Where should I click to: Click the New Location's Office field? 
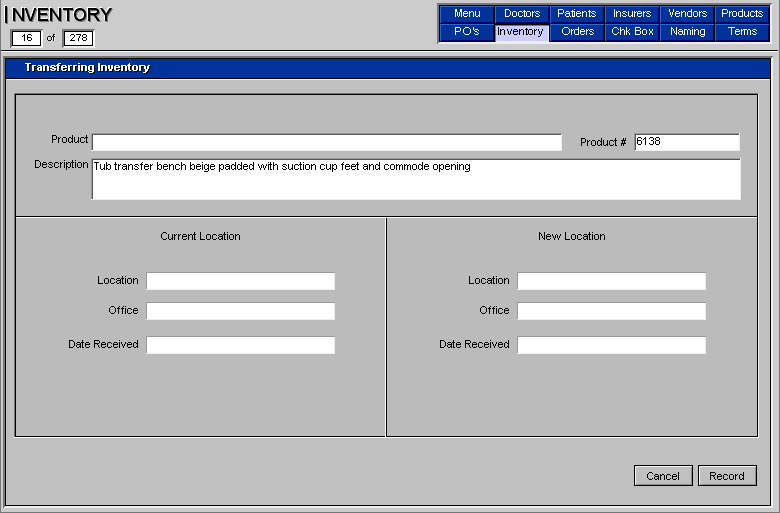pyautogui.click(x=611, y=311)
